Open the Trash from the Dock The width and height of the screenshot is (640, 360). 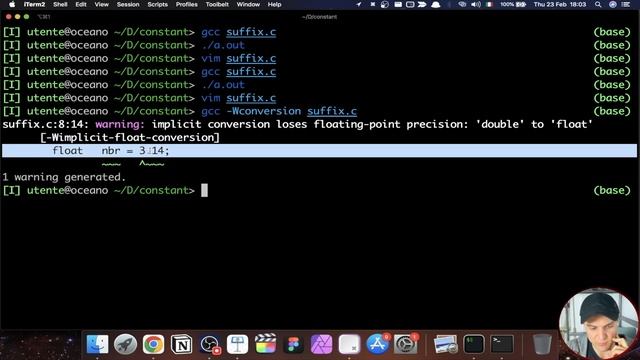(542, 344)
